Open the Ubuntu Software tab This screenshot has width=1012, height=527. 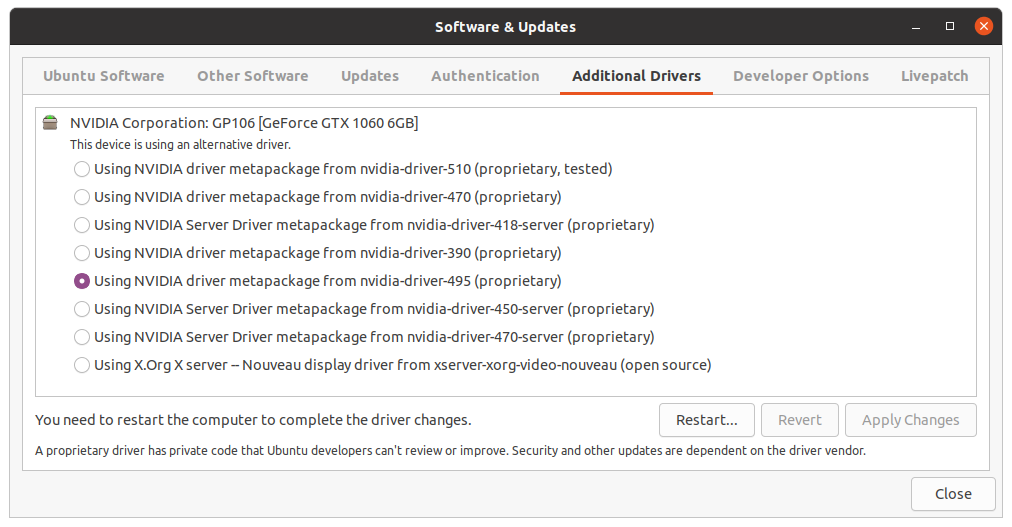[104, 76]
